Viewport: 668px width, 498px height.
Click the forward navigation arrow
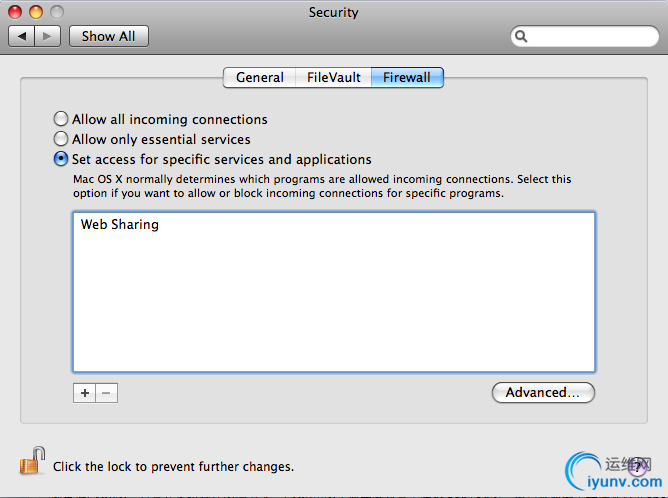(x=49, y=36)
